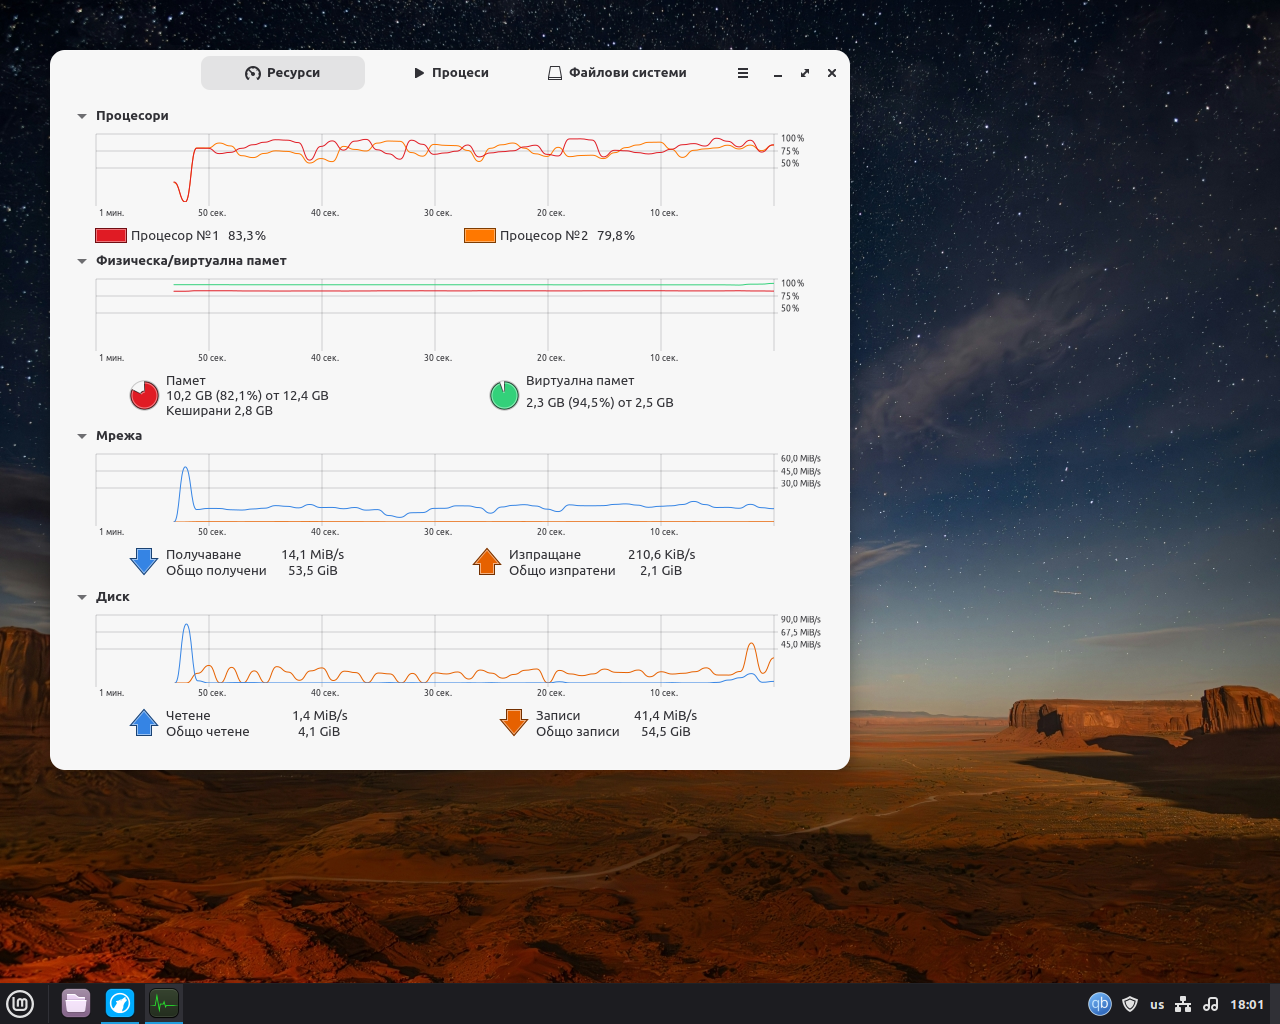This screenshot has height=1024, width=1280.
Task: Collapse the Мрежа section
Action: (82, 436)
